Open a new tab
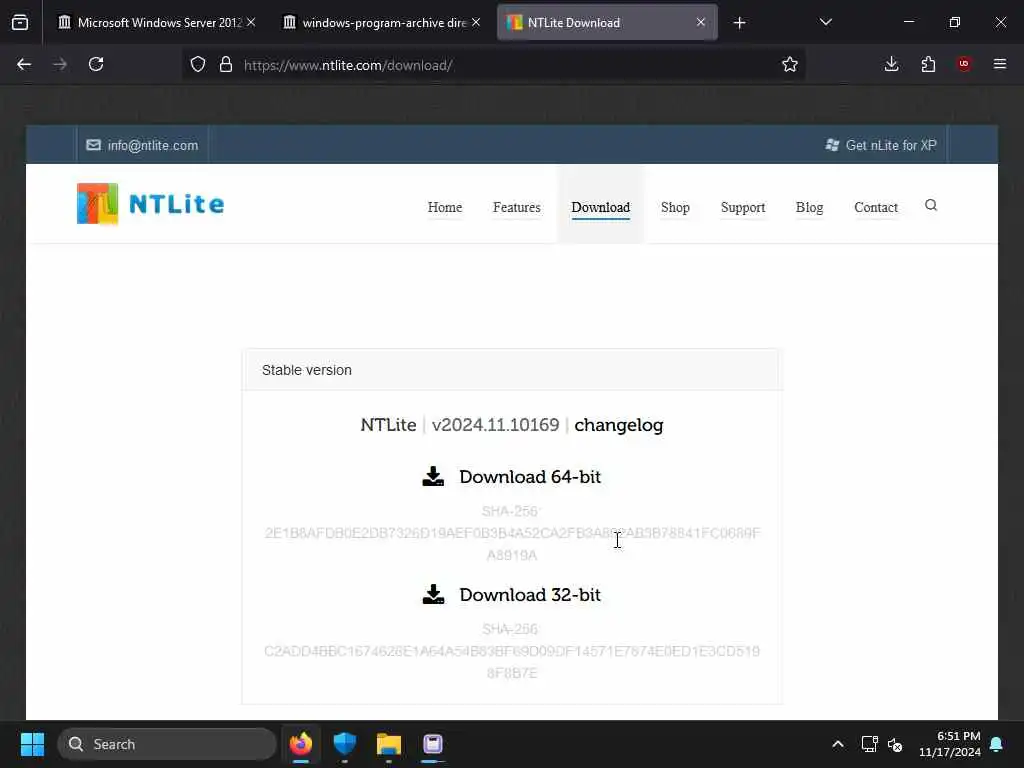1024x768 pixels. coord(739,23)
